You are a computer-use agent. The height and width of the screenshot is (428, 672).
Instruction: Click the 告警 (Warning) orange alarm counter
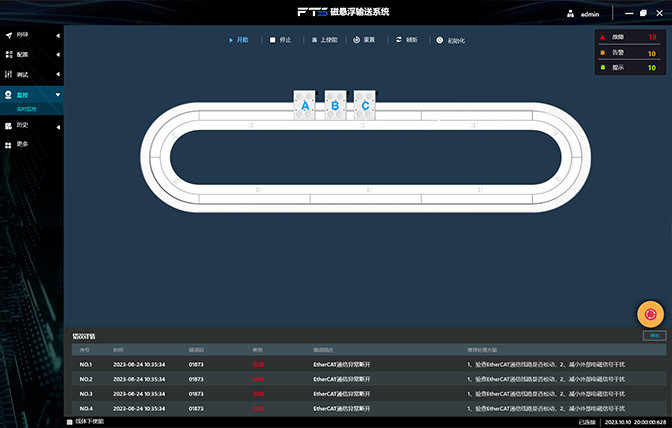pyautogui.click(x=627, y=52)
